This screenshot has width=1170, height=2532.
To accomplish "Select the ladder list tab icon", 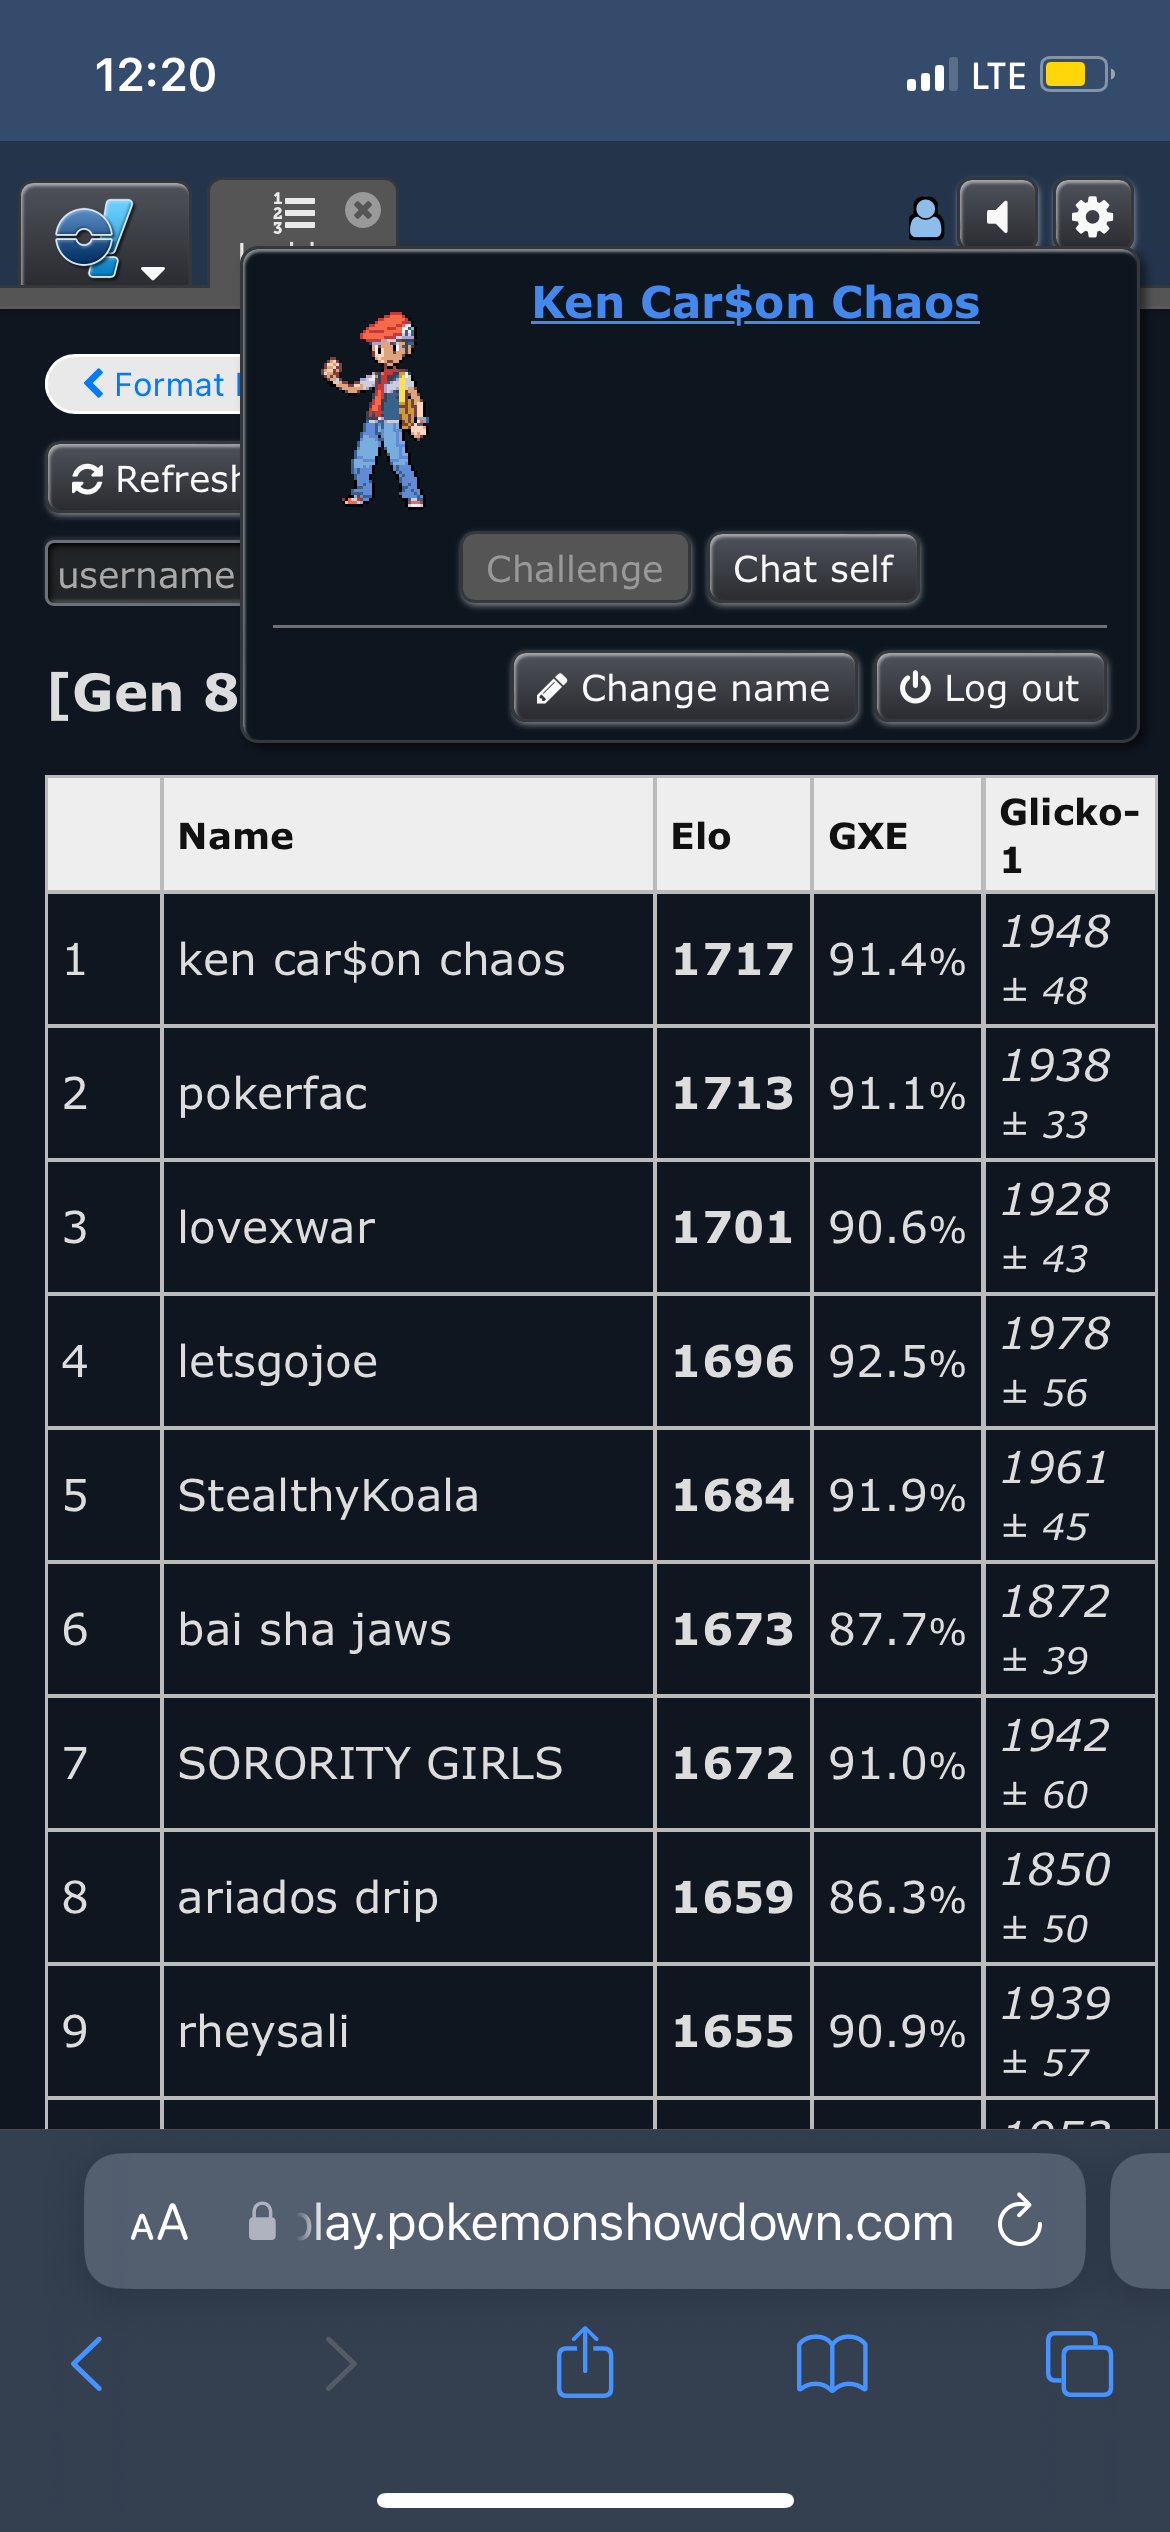I will point(294,212).
